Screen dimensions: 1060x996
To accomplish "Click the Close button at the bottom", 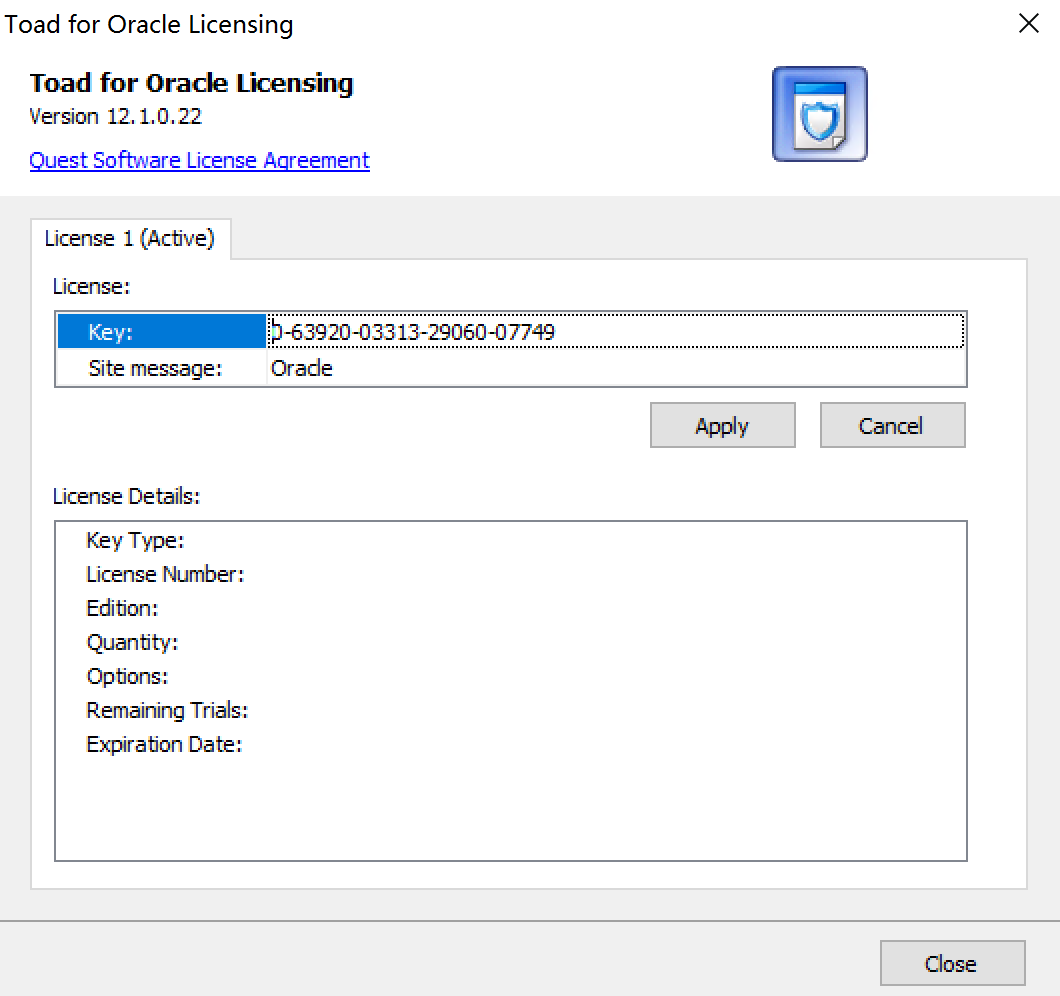I will tap(951, 963).
